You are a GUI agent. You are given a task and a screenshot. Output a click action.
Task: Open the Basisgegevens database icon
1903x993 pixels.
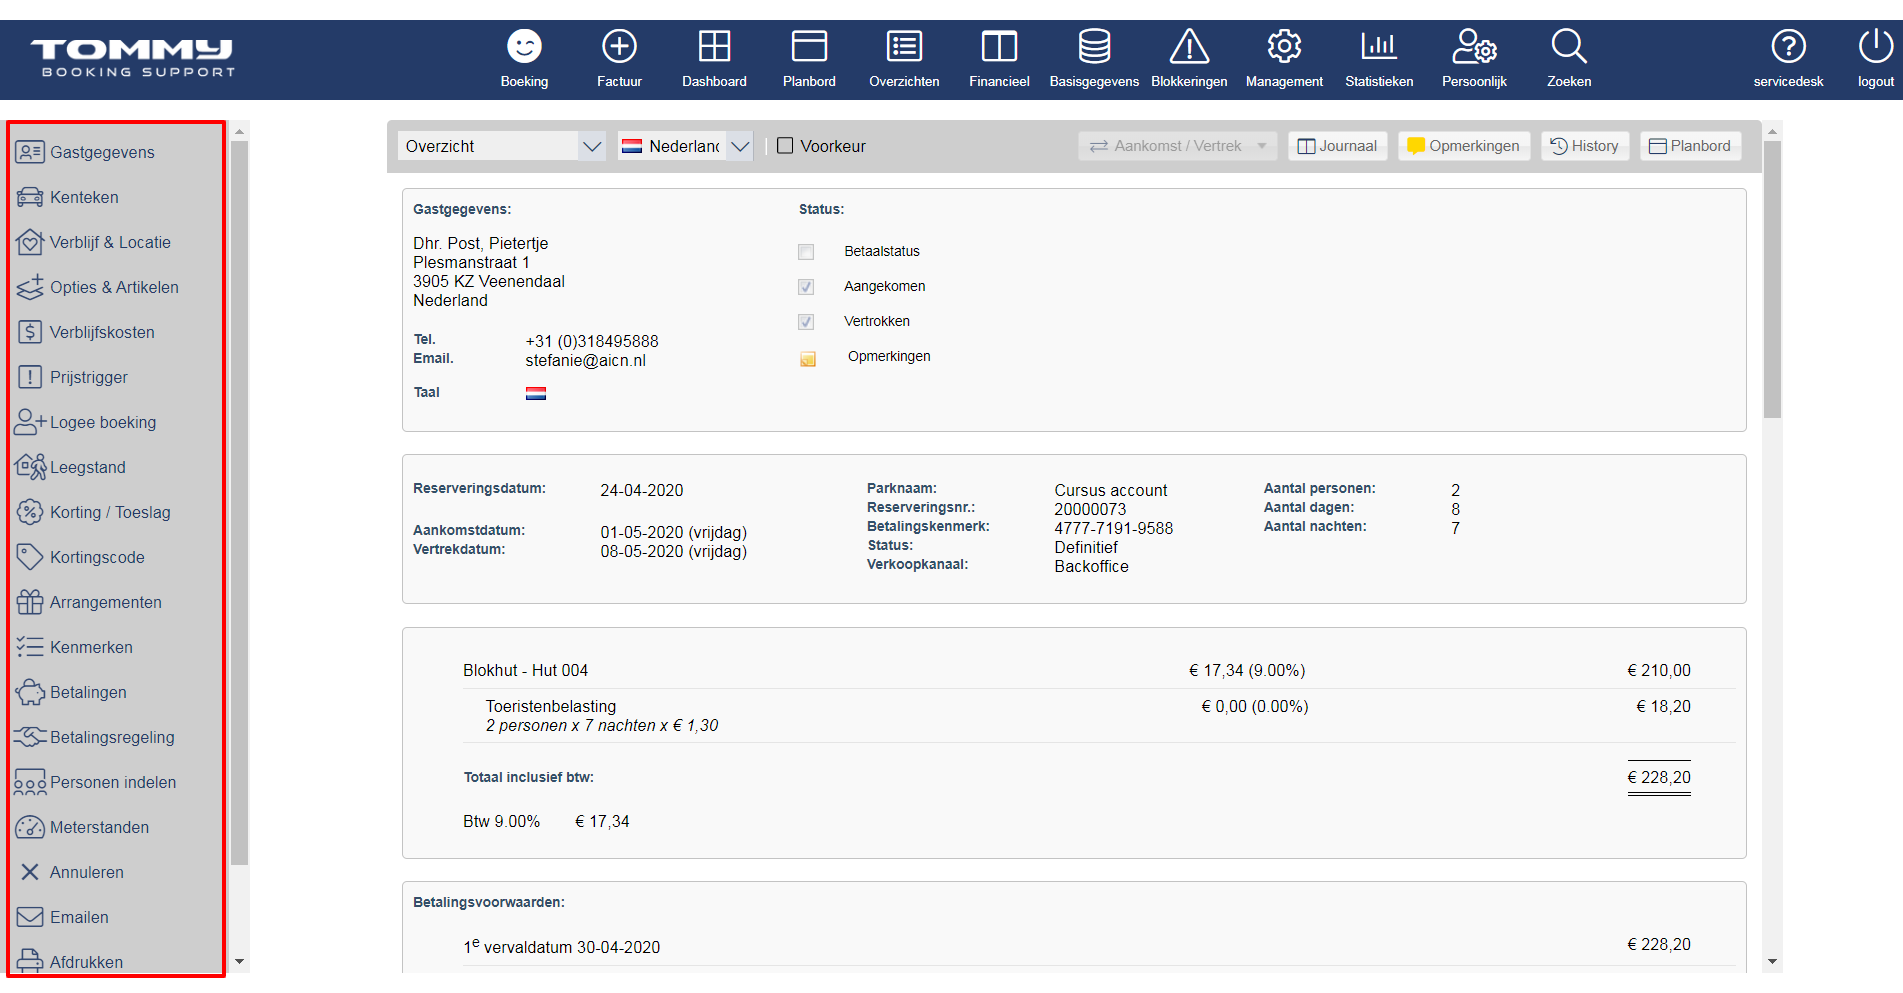(x=1094, y=46)
